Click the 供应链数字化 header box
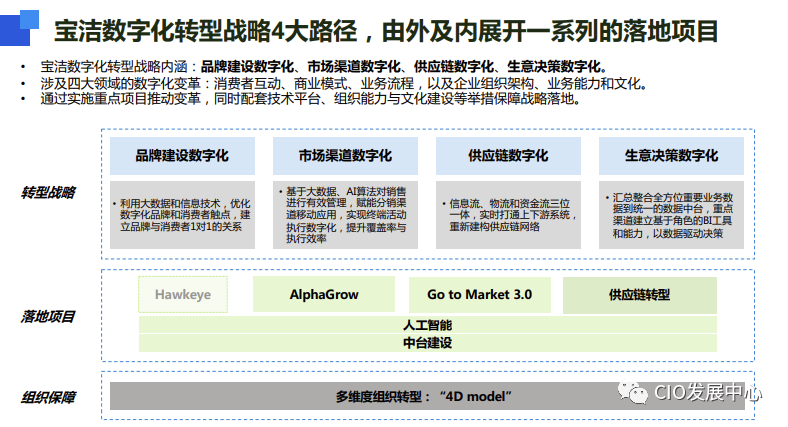 [508, 156]
